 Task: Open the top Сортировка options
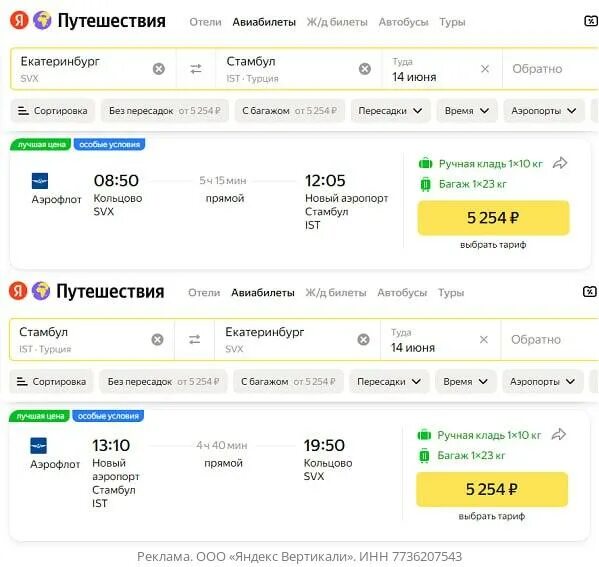(x=52, y=111)
